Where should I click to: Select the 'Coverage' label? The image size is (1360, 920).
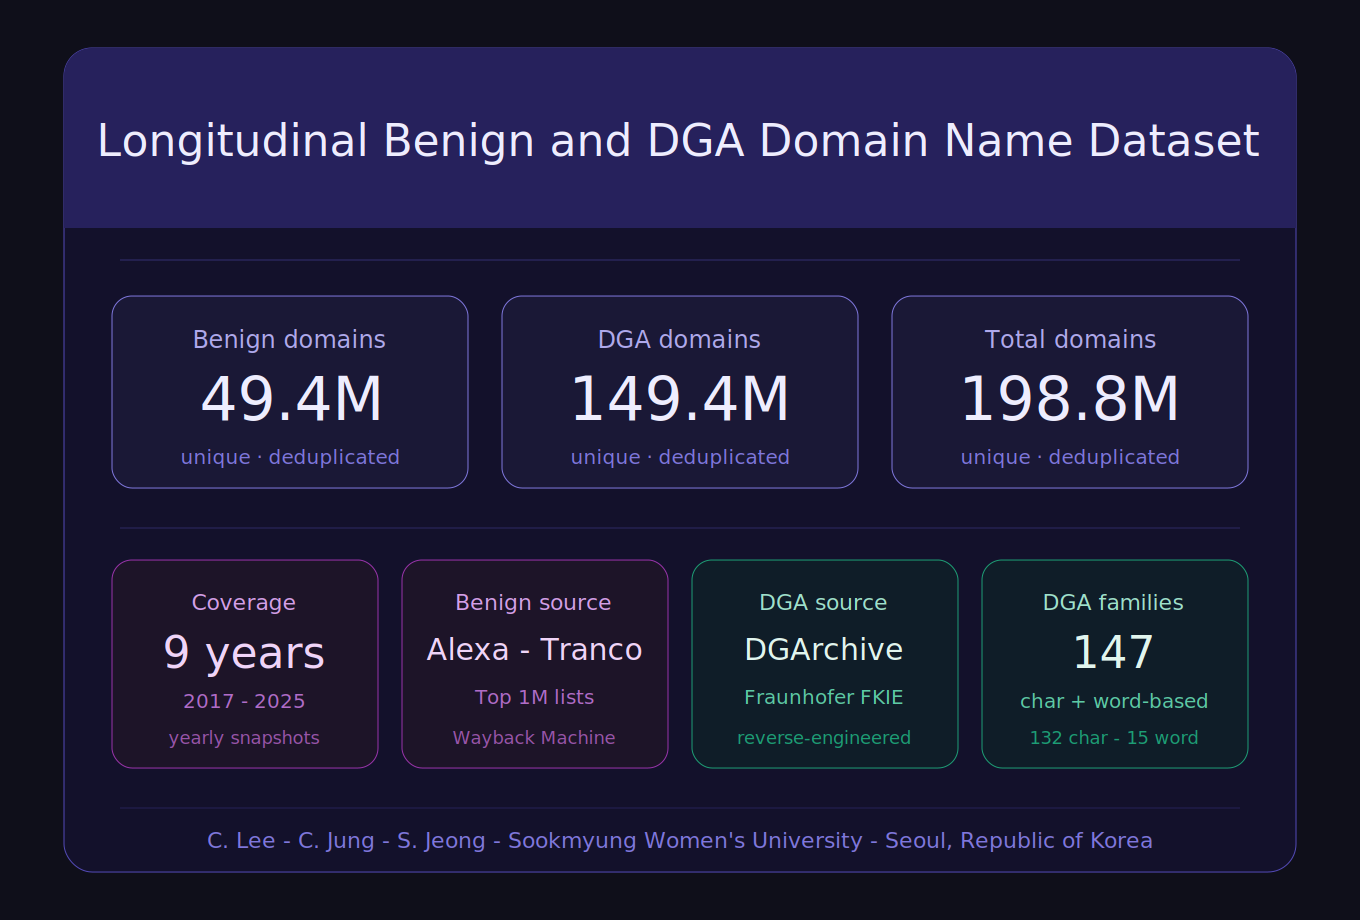click(244, 603)
